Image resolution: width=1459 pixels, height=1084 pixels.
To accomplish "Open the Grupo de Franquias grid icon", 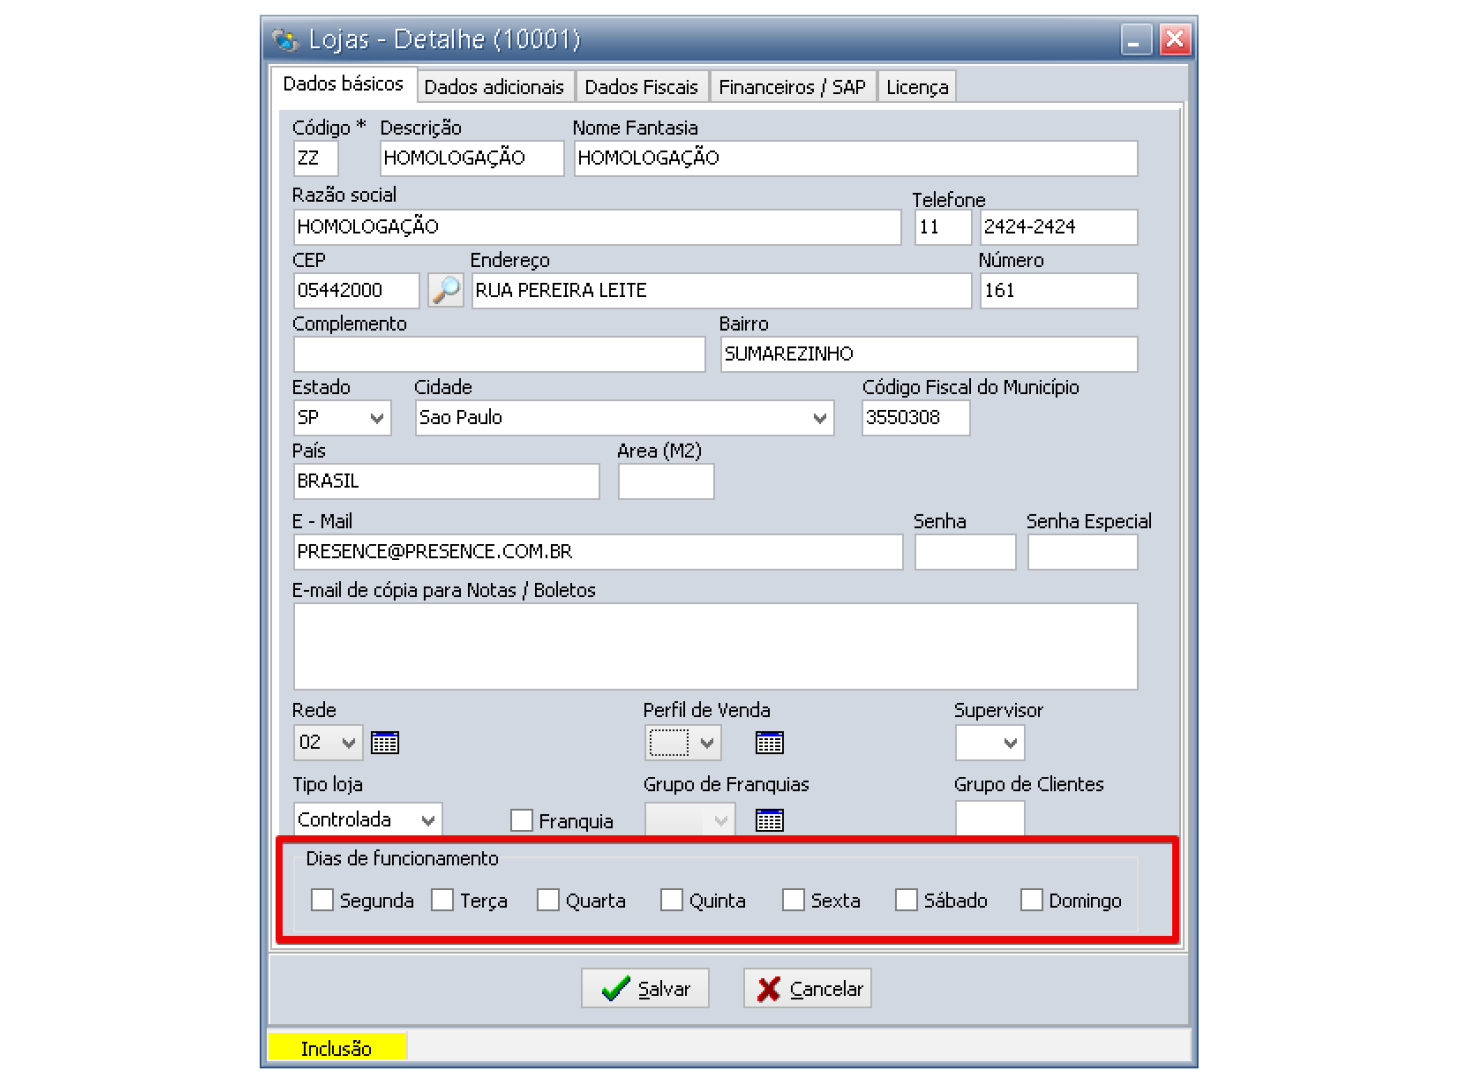I will click(x=769, y=821).
